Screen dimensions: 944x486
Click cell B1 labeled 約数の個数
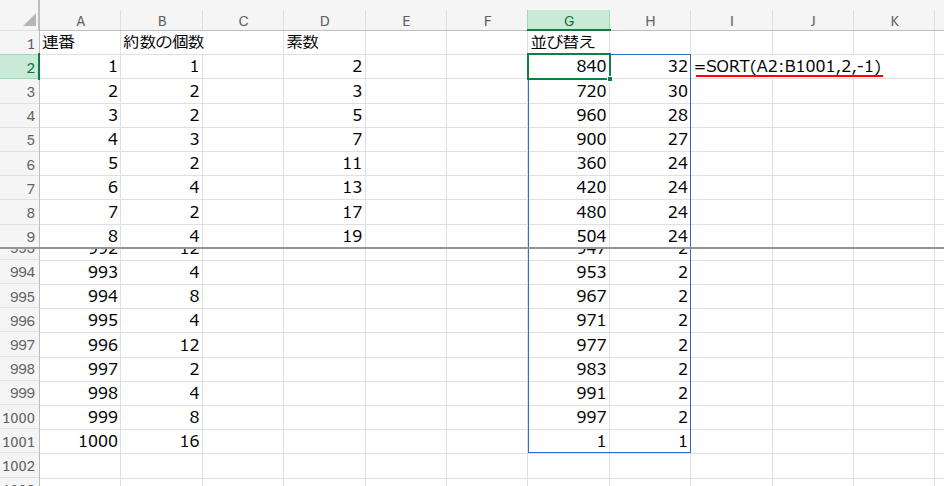click(x=161, y=43)
